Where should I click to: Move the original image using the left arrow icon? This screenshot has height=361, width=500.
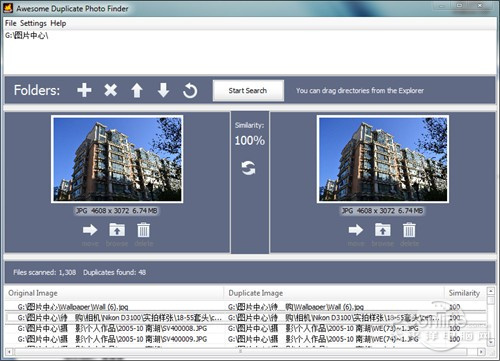(x=90, y=230)
